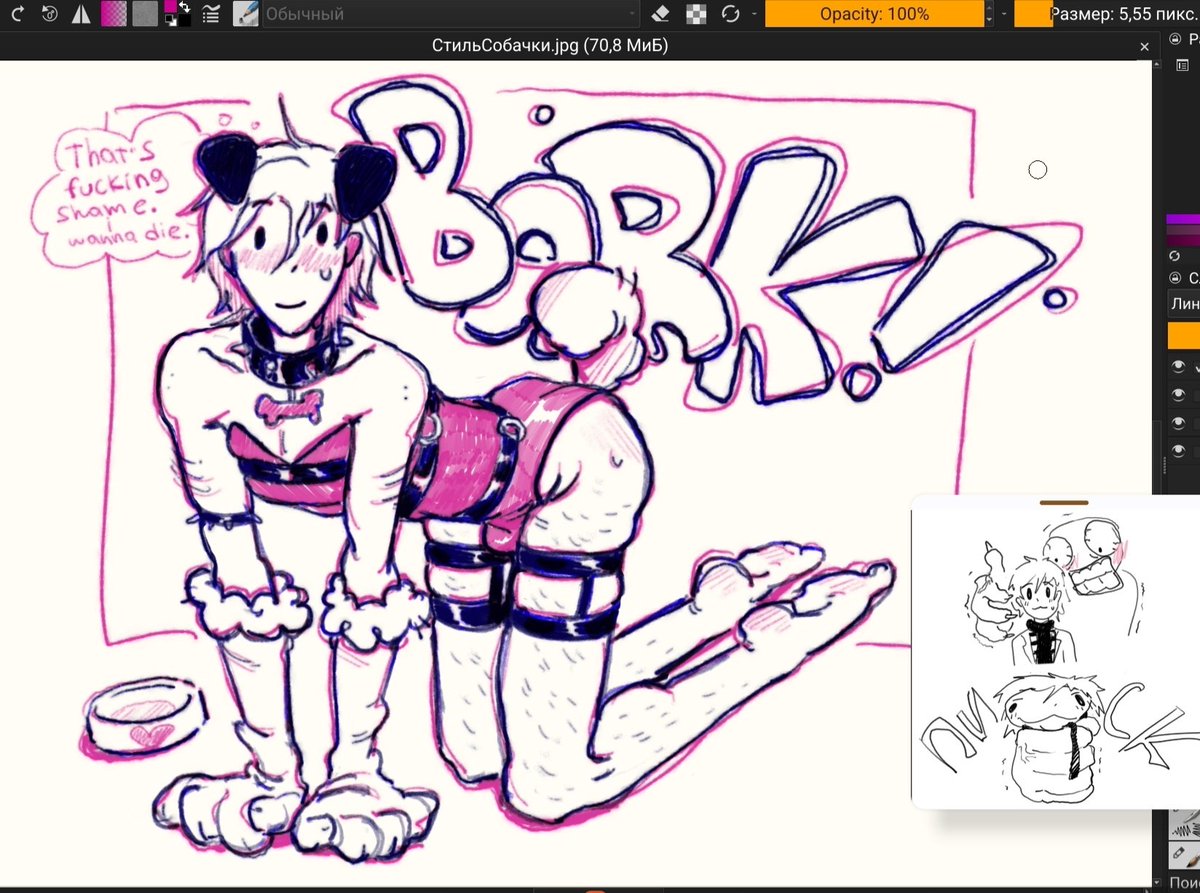Toggle visibility of the third layer

point(1178,423)
